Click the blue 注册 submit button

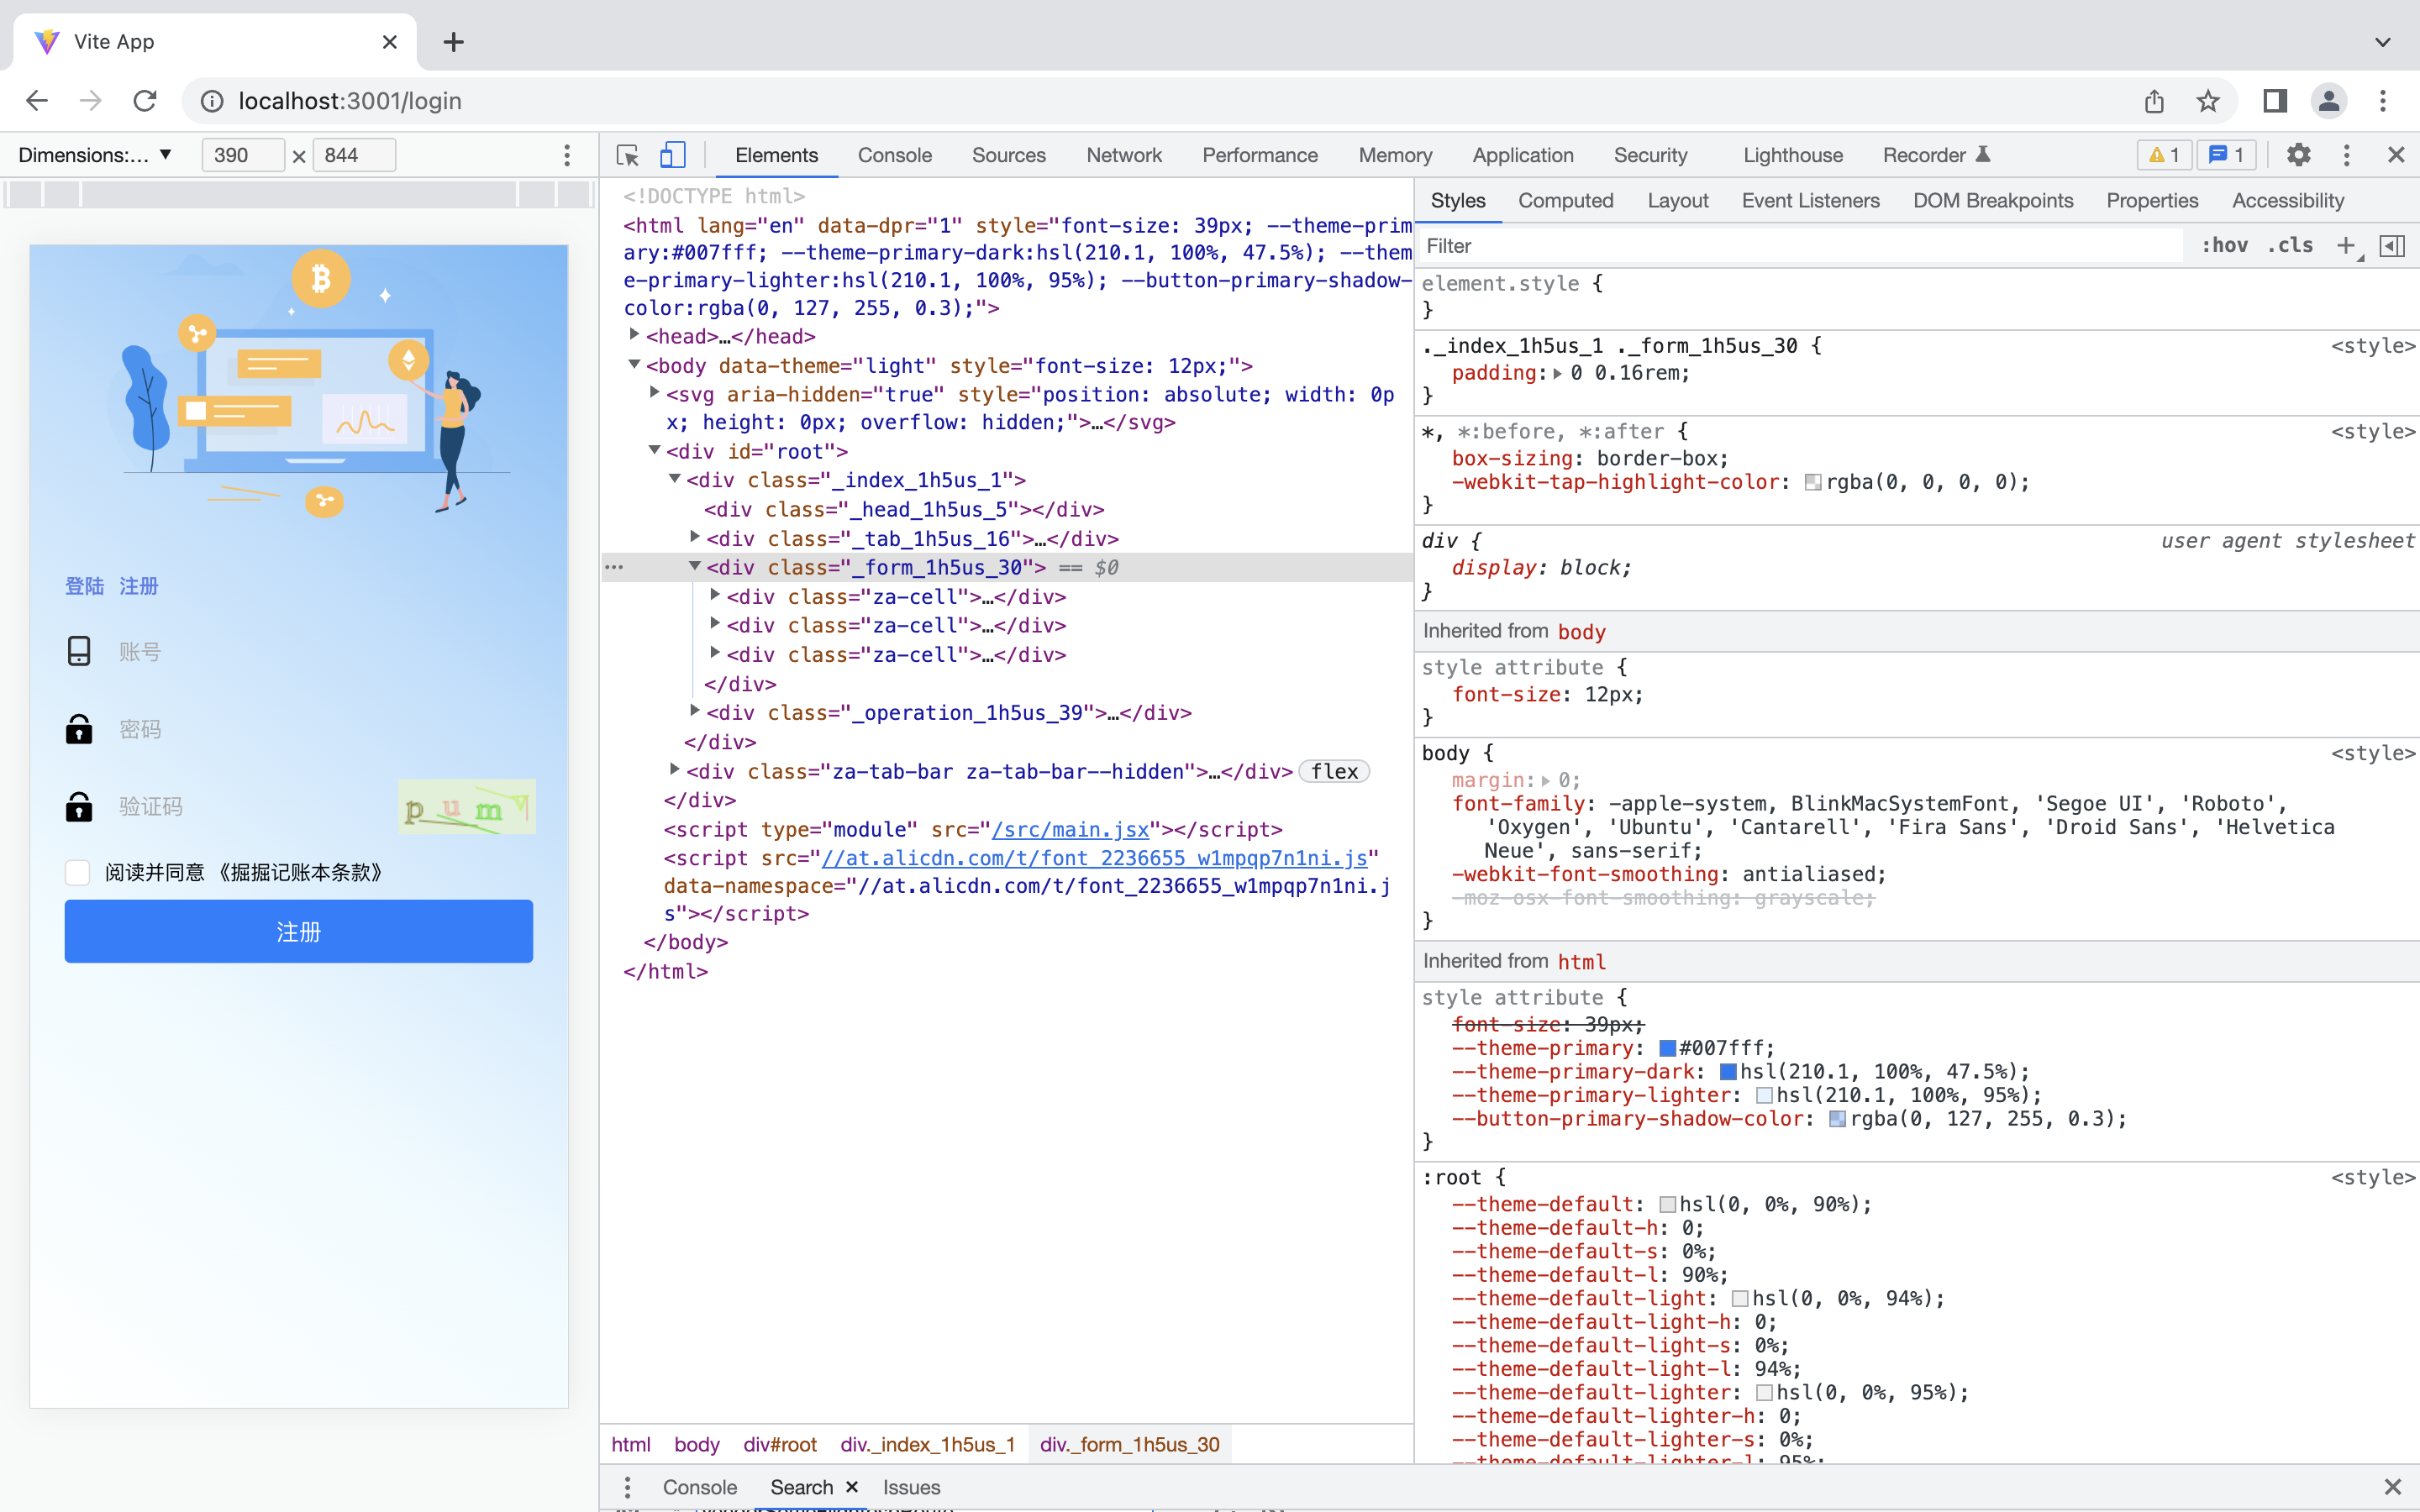point(299,931)
